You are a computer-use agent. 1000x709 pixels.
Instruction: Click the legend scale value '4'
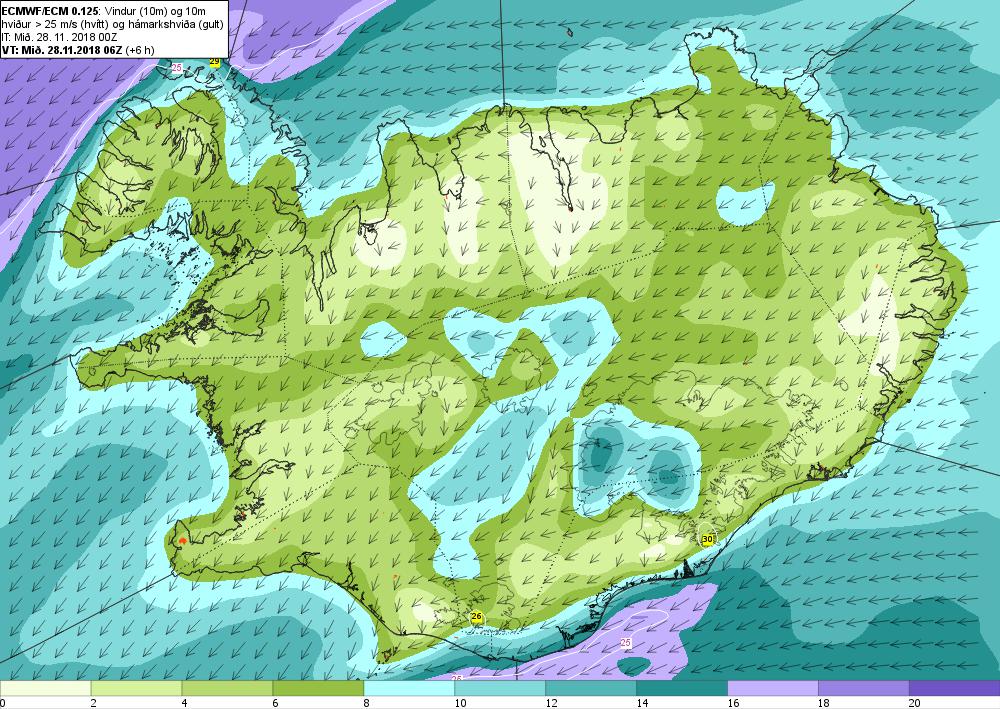point(184,703)
